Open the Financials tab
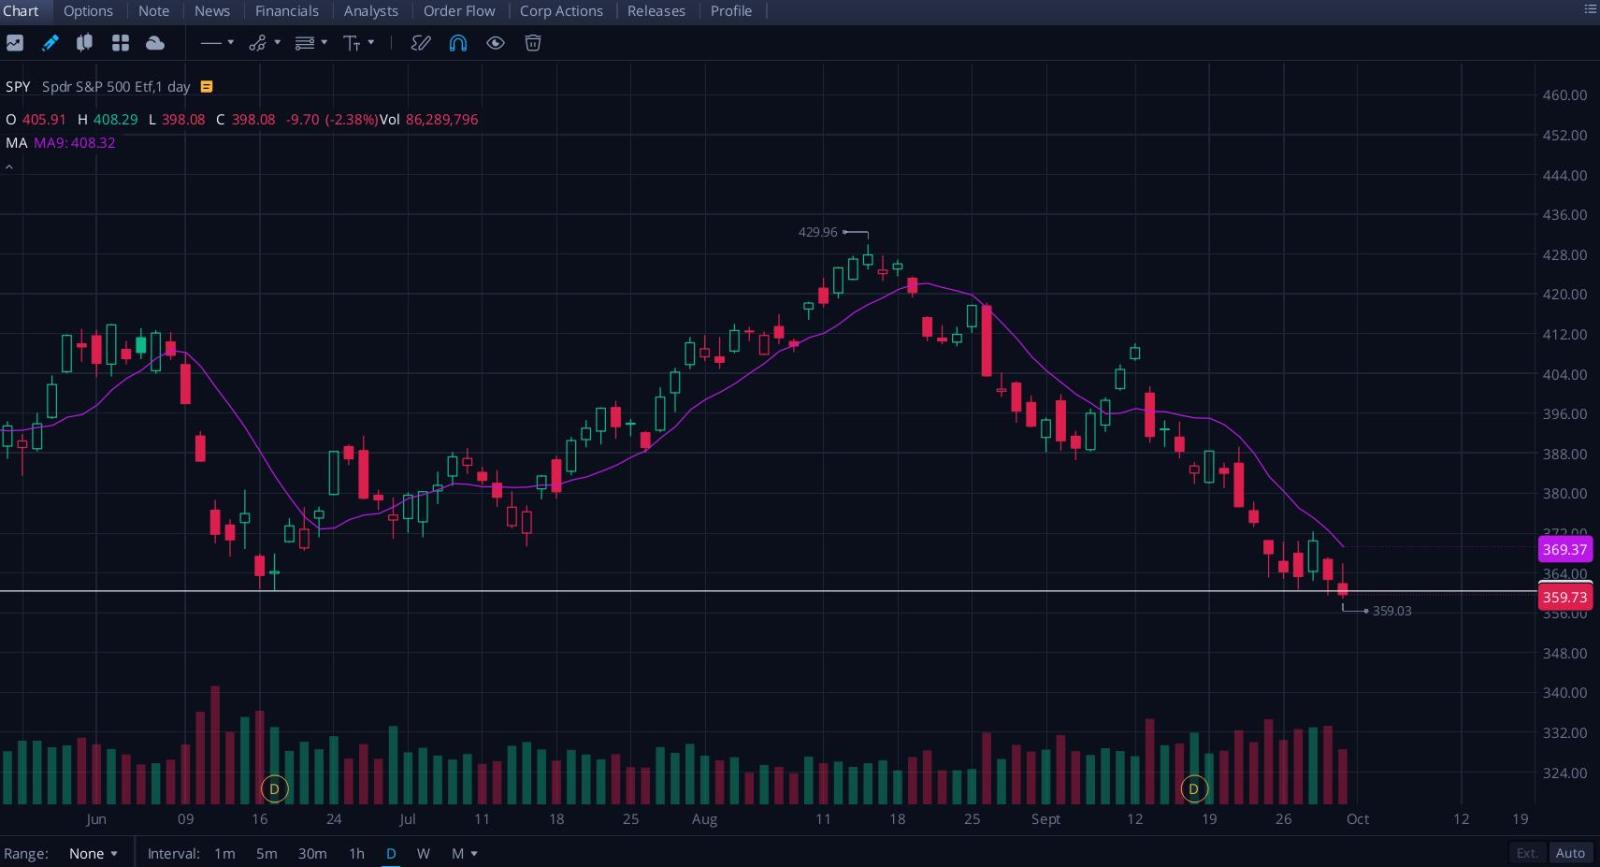 287,11
